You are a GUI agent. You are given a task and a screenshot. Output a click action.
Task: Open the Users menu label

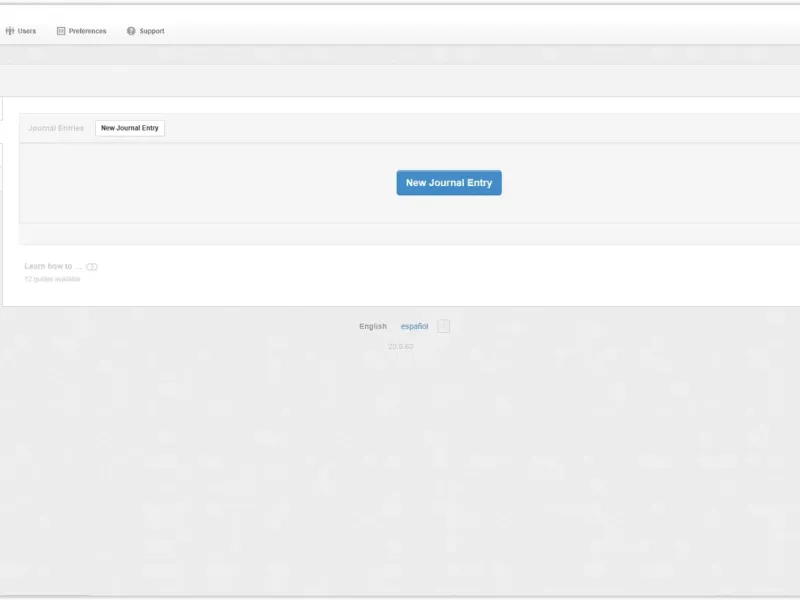pyautogui.click(x=27, y=31)
